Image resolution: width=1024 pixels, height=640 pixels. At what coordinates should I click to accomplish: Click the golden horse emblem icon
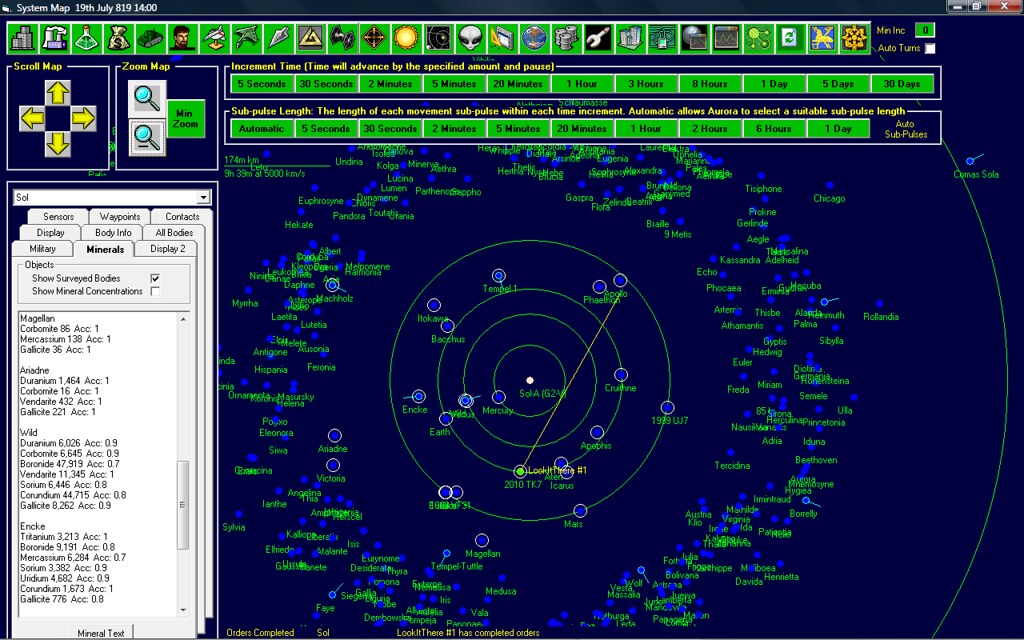(x=822, y=38)
